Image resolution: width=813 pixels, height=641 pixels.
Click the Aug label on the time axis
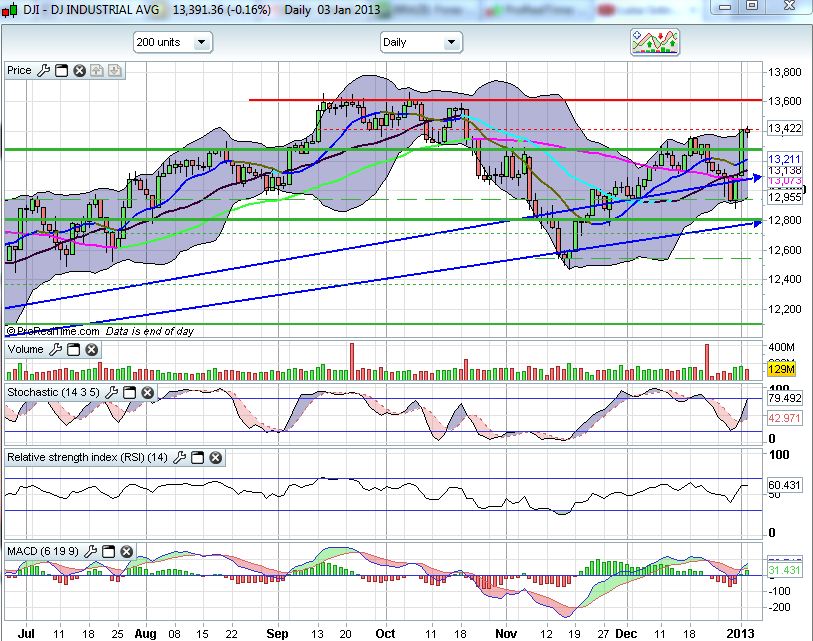(145, 634)
